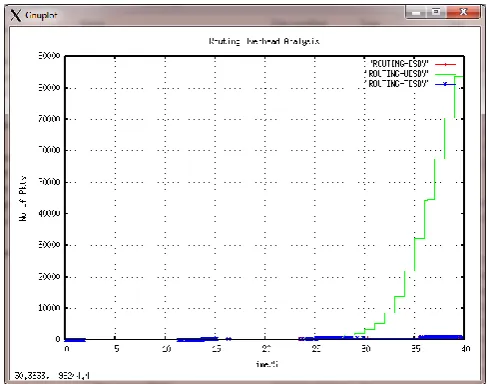Image resolution: width=487 pixels, height=384 pixels.
Task: Click the y-axis tick label 40000
Action: click(x=49, y=213)
